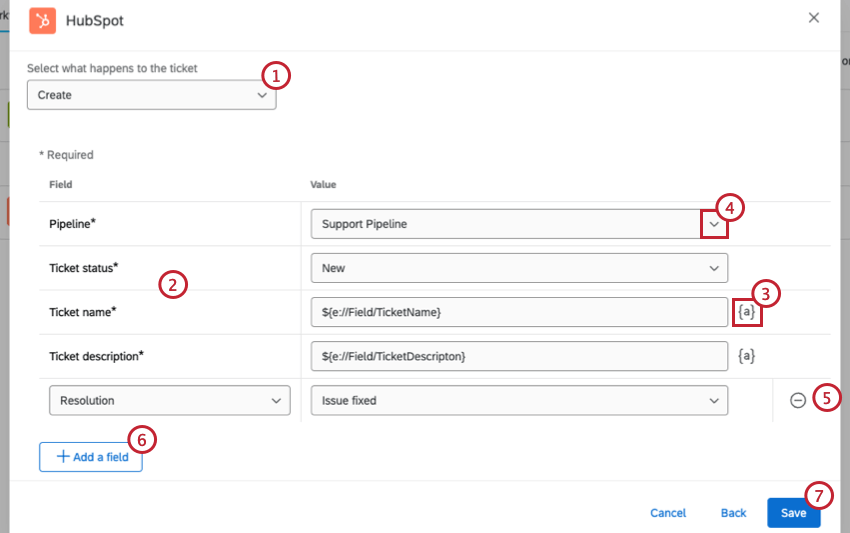Open piped text menu for Ticket name
Screen dimensions: 850x533
[x=747, y=312]
